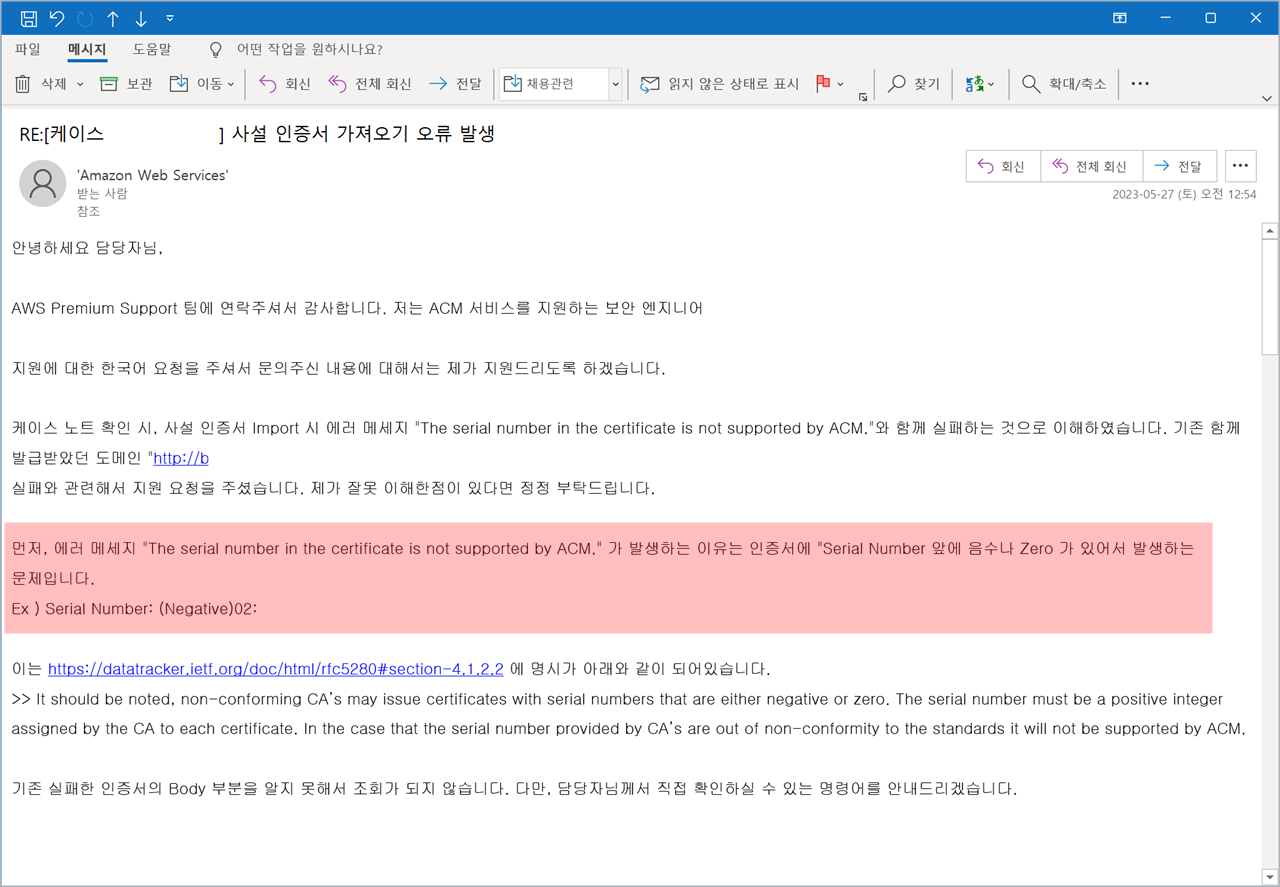Go to previous item with up arrow
1280x887 pixels.
(x=113, y=18)
